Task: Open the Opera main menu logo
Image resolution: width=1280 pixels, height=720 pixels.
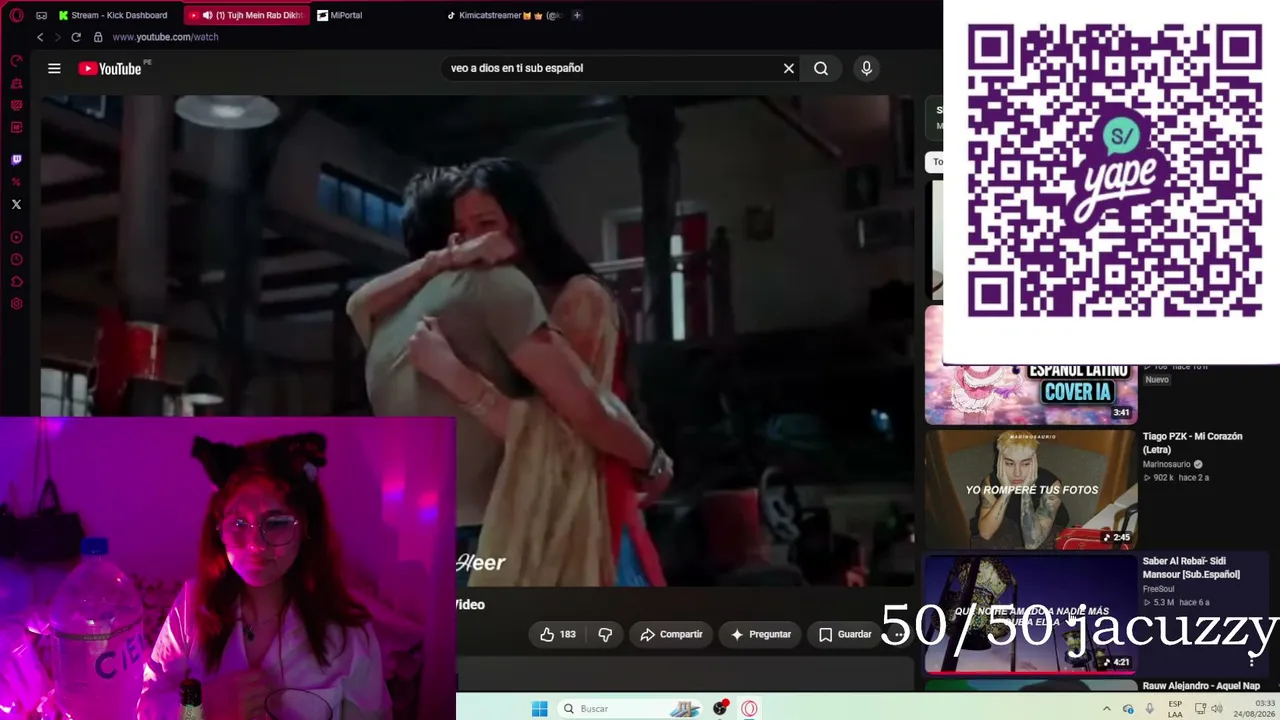Action: click(16, 15)
